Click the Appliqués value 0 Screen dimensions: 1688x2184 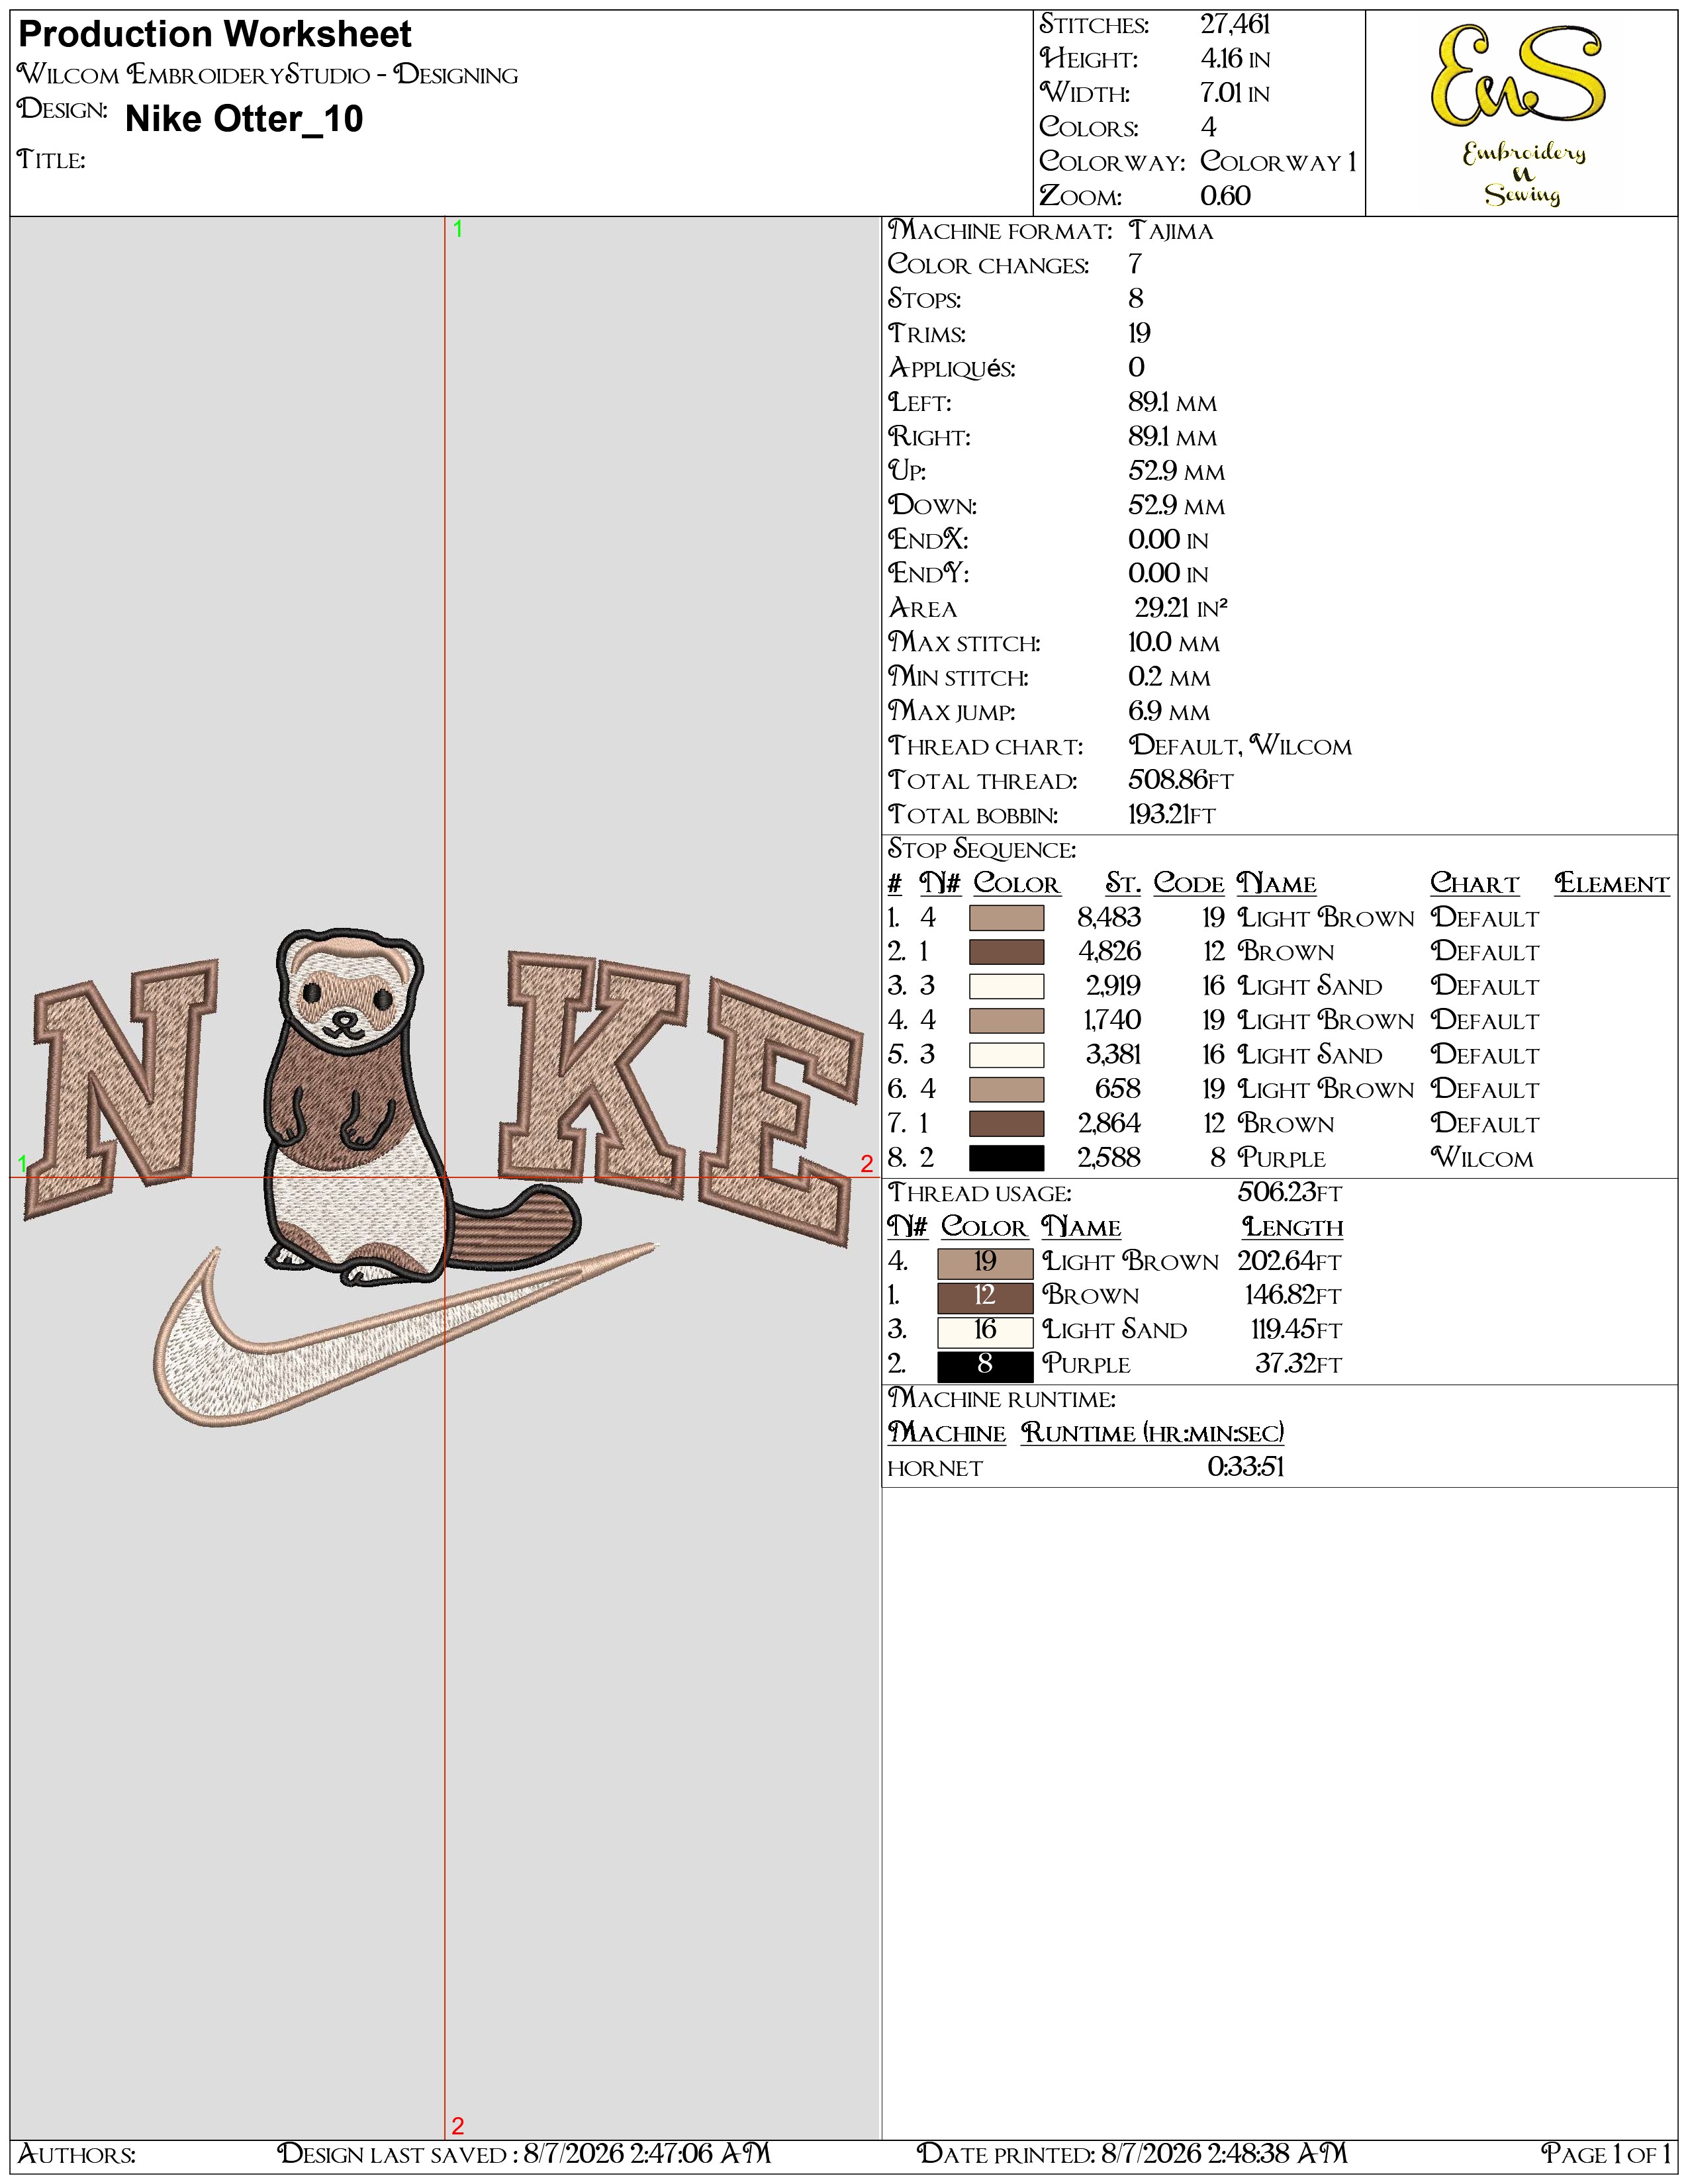click(x=1136, y=368)
